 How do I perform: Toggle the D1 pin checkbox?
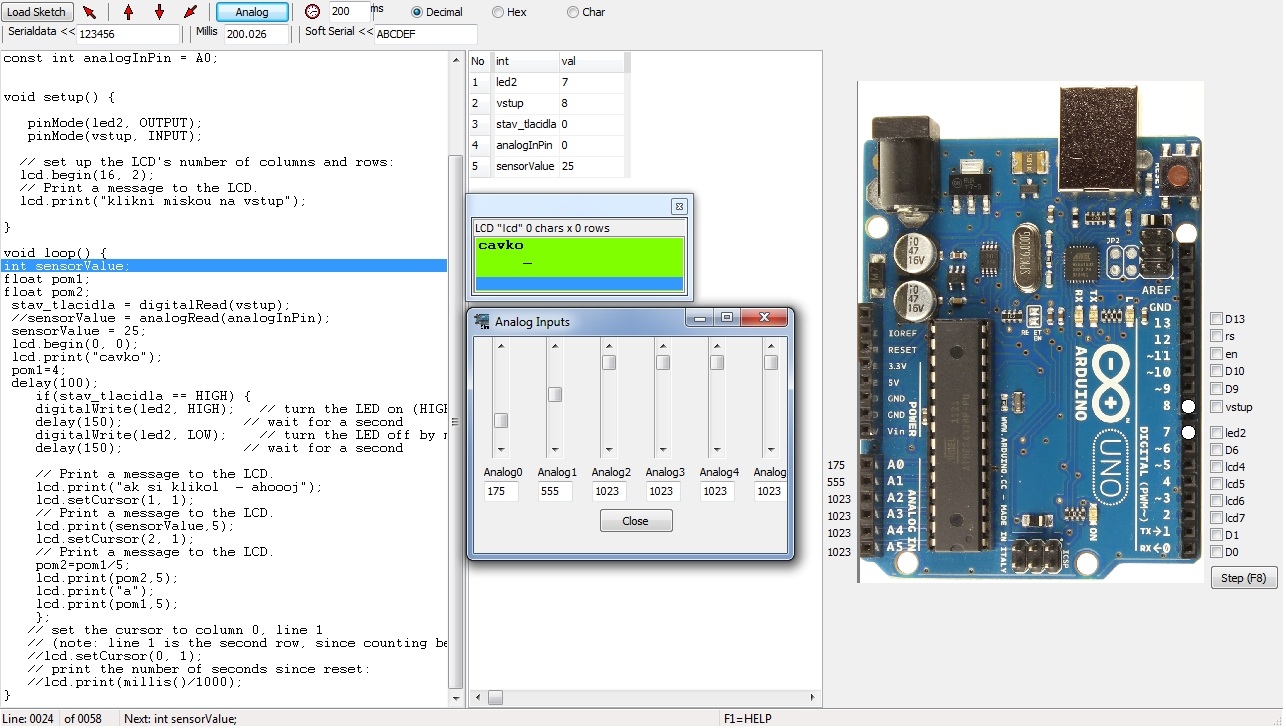click(1216, 535)
